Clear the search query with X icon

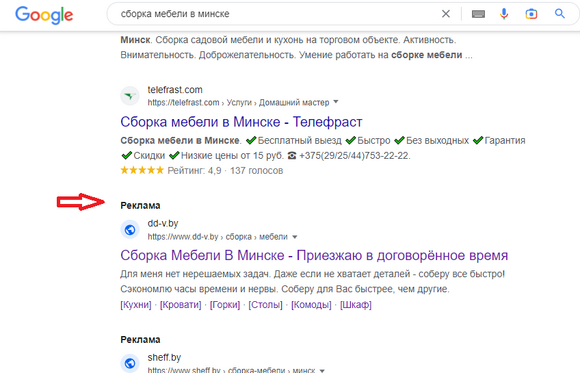click(446, 14)
